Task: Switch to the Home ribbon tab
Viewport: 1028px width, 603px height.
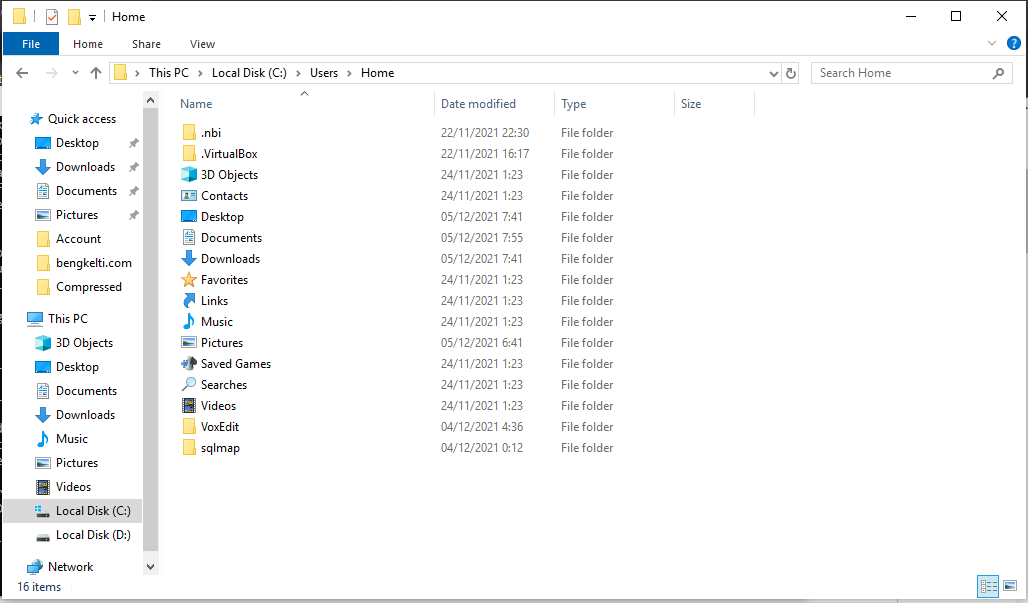Action: (x=88, y=44)
